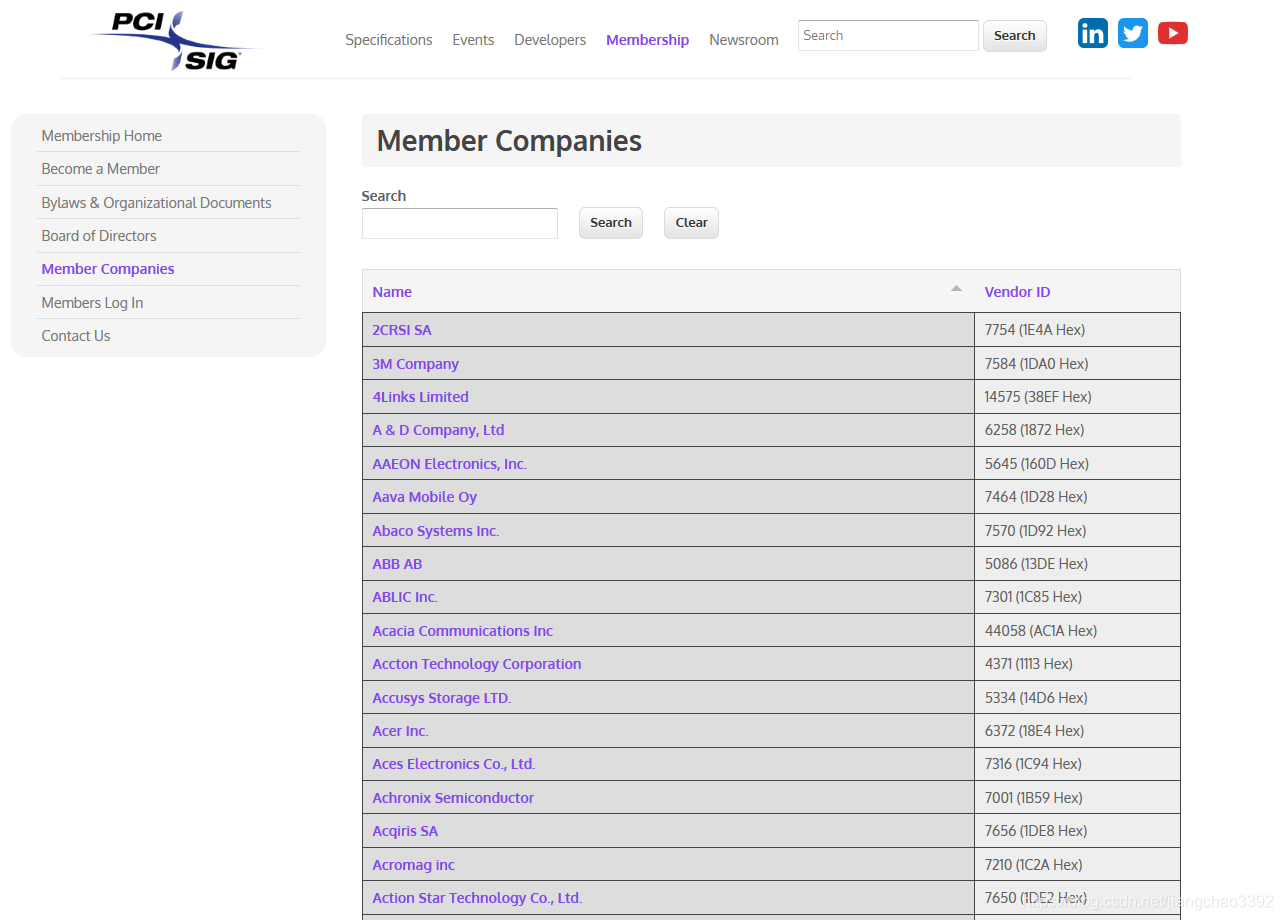Open 4Links Limited link

click(421, 397)
